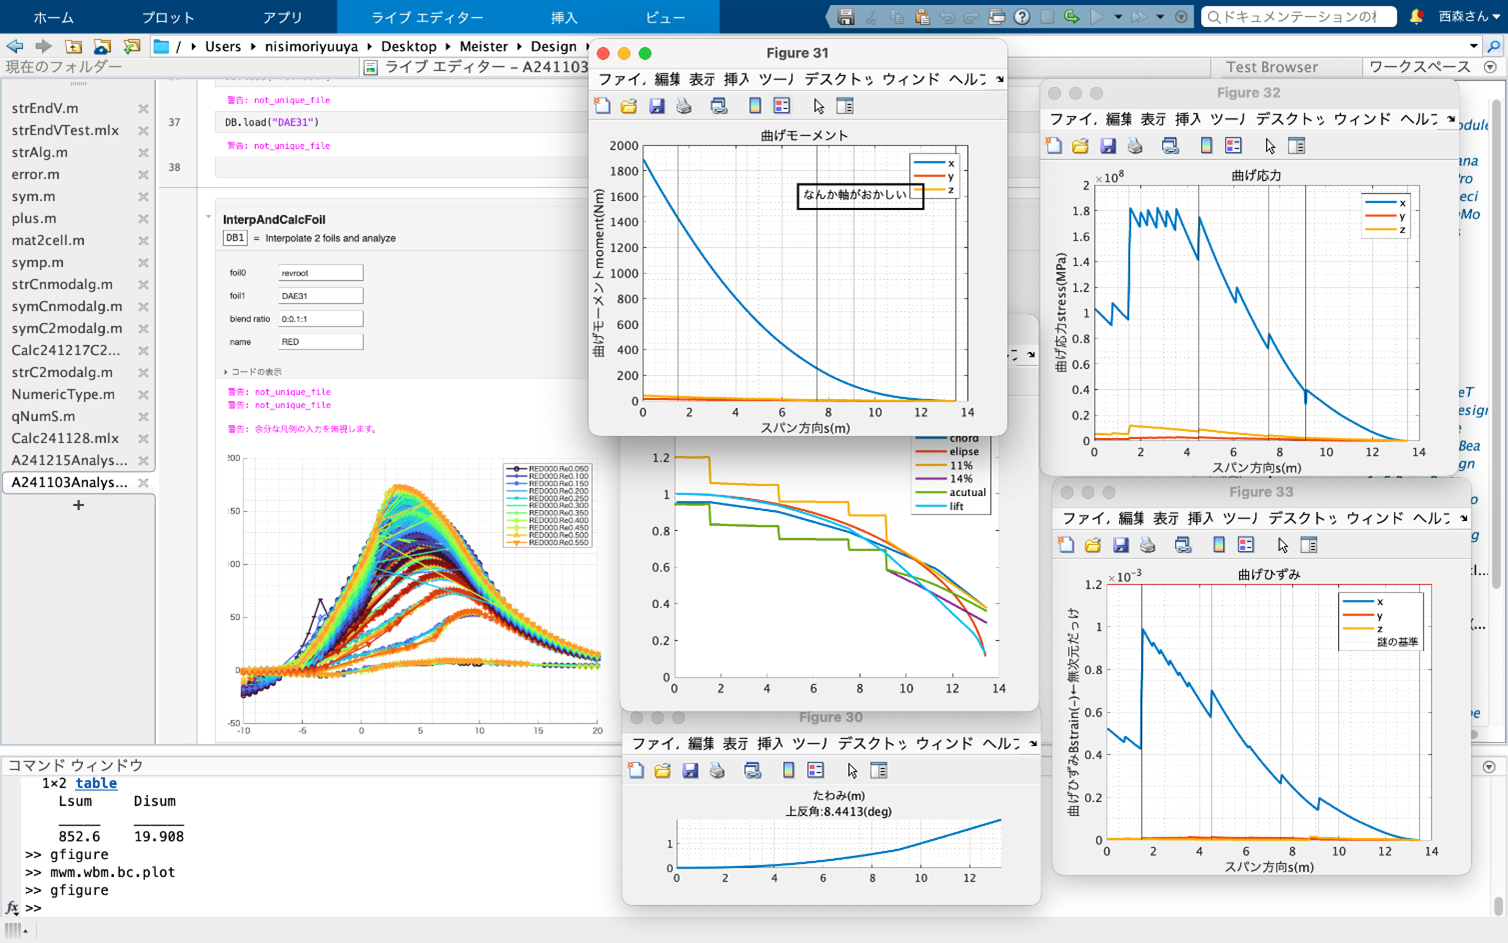Click documentation search box
This screenshot has height=943, width=1508.
(1298, 17)
